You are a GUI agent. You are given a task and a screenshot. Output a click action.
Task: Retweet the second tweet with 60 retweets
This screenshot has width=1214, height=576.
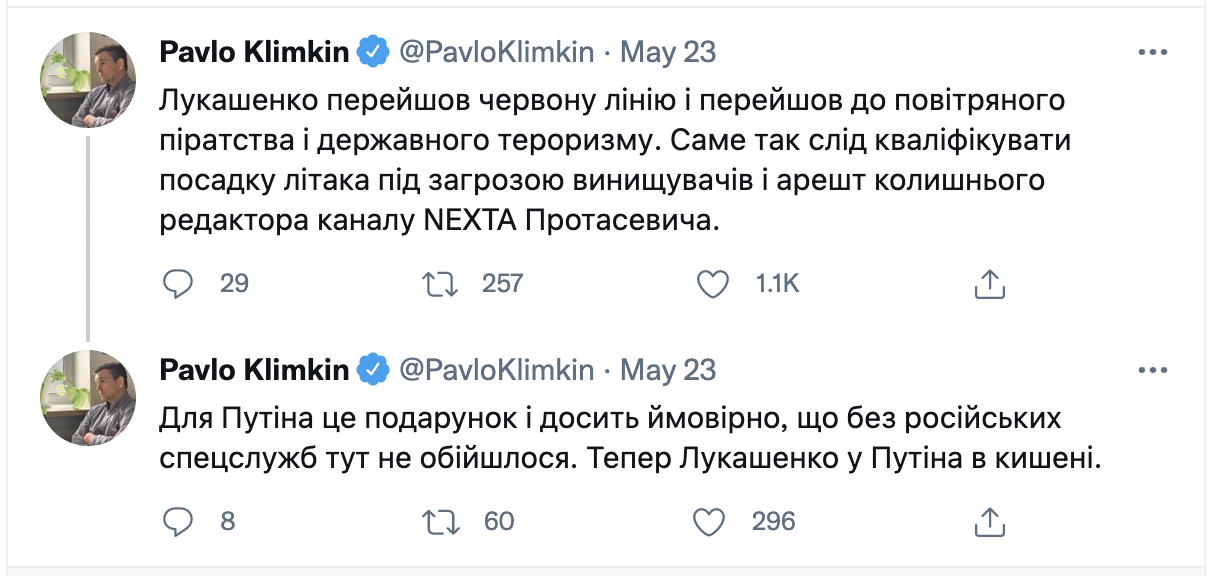coord(441,520)
